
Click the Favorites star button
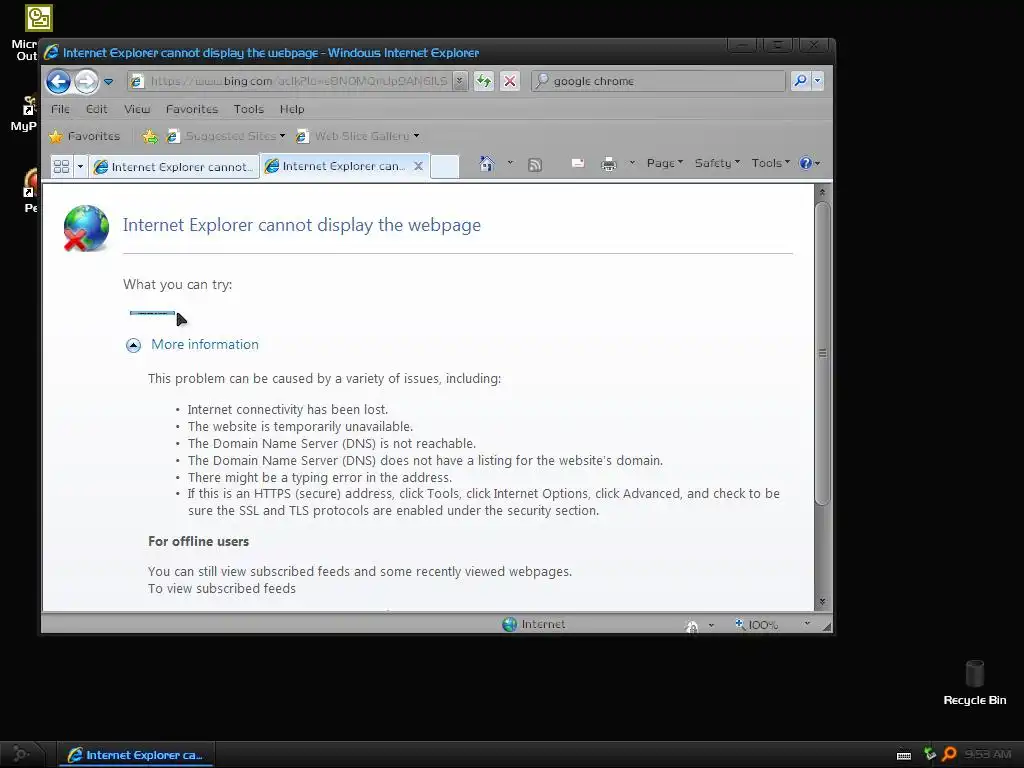(x=85, y=136)
